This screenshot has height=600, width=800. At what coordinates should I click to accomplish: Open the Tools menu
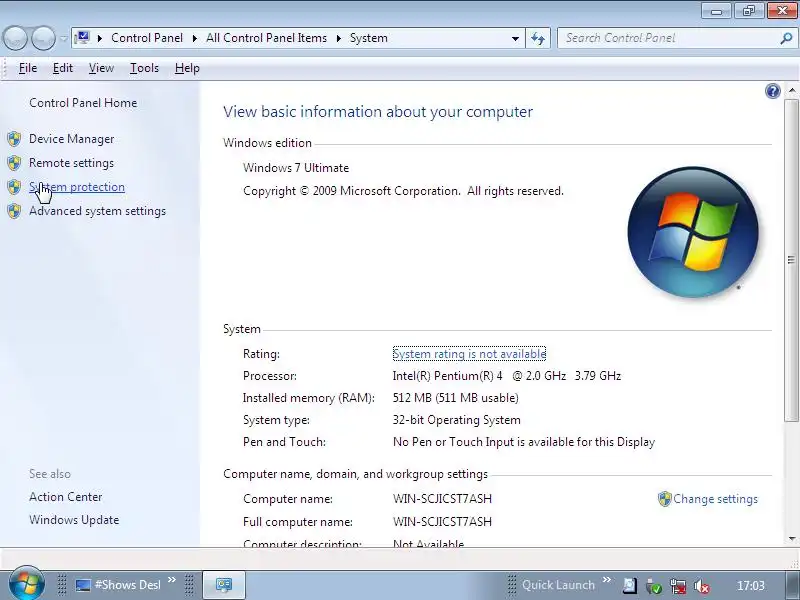pyautogui.click(x=144, y=68)
